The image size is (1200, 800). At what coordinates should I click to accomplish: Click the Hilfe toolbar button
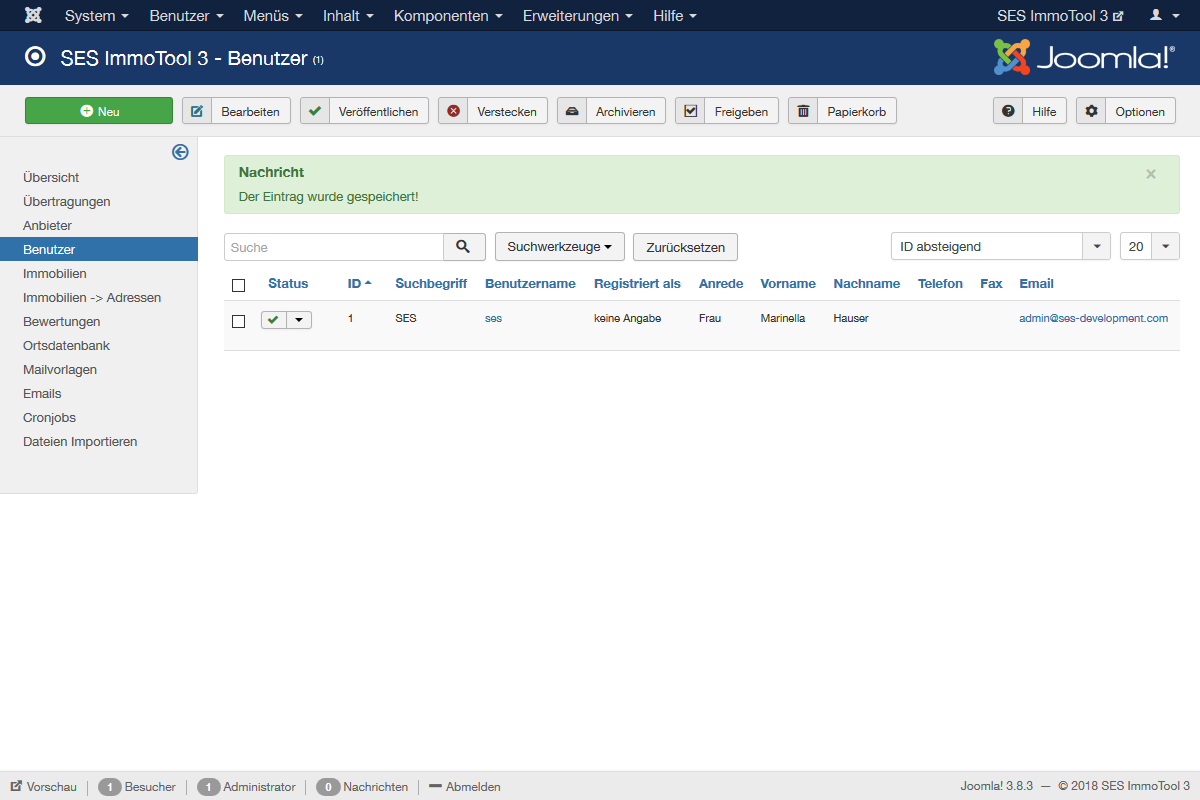coord(1030,111)
